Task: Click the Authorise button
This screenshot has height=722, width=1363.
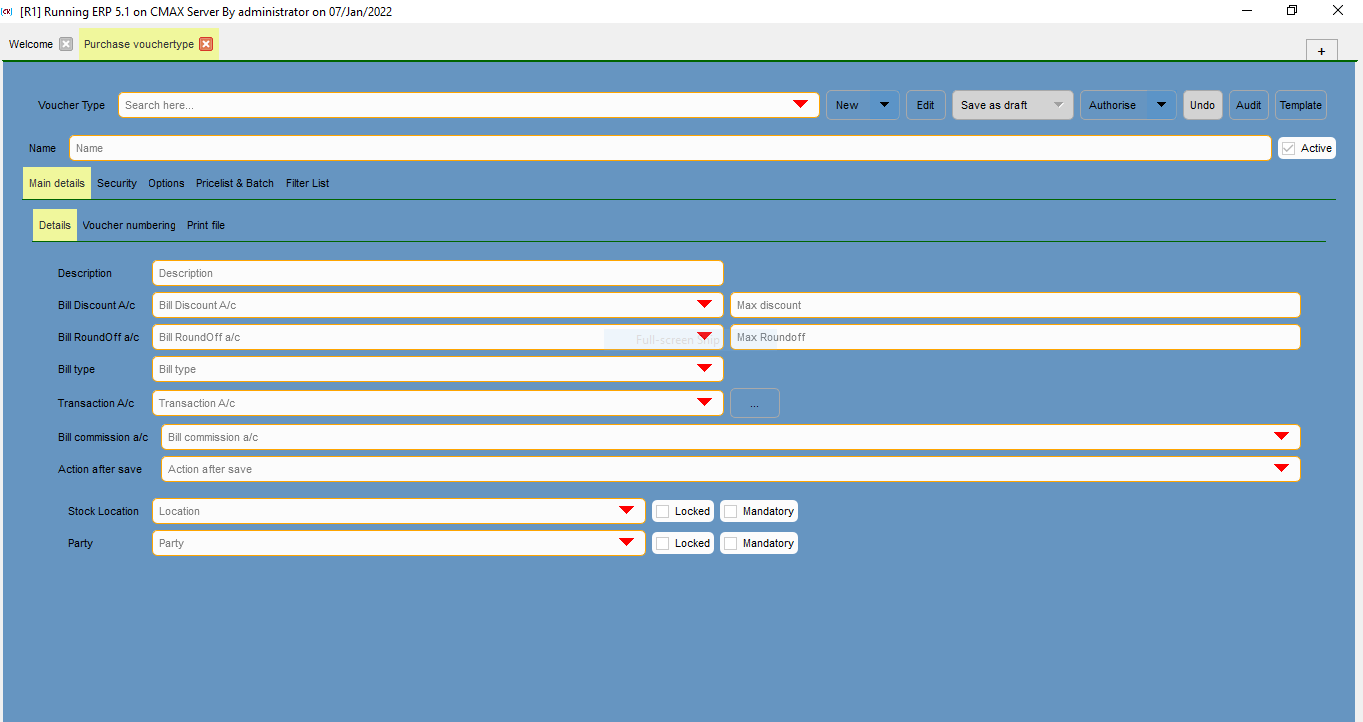Action: click(1112, 105)
